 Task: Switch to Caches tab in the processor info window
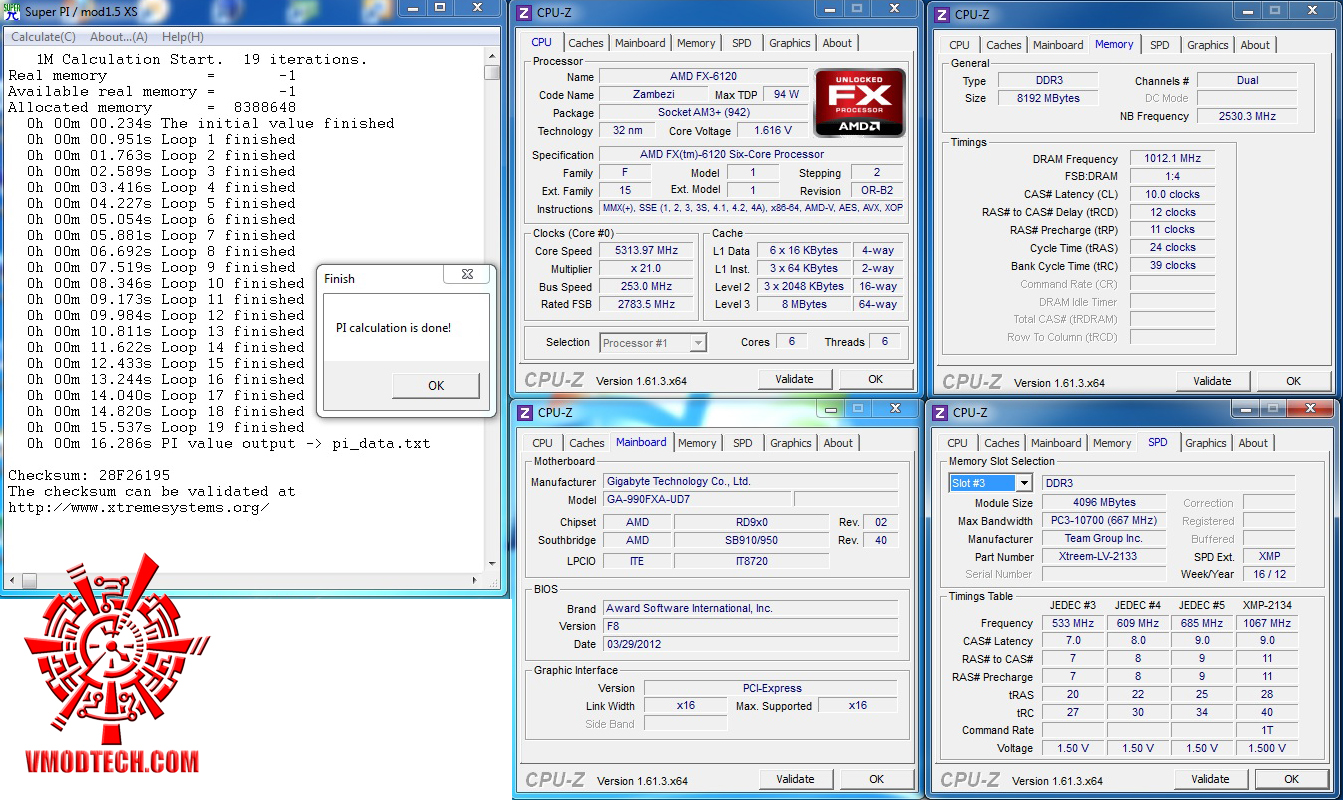pyautogui.click(x=586, y=43)
